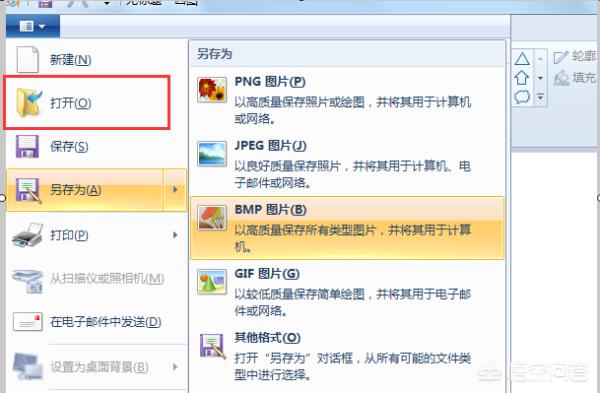Expand the 另存为 submenu arrow
Screen dimensions: 600x393
(x=175, y=189)
